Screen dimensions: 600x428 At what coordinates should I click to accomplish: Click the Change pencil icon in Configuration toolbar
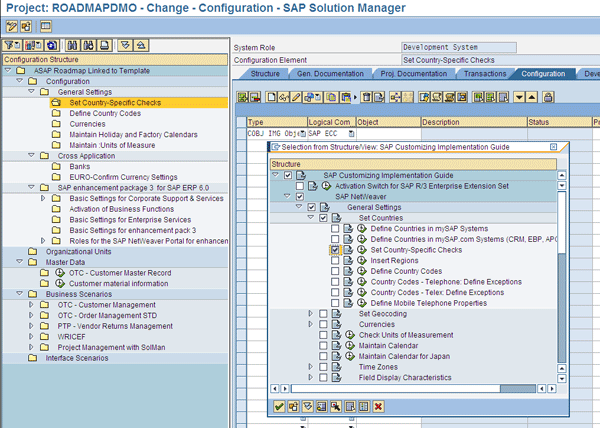296,97
